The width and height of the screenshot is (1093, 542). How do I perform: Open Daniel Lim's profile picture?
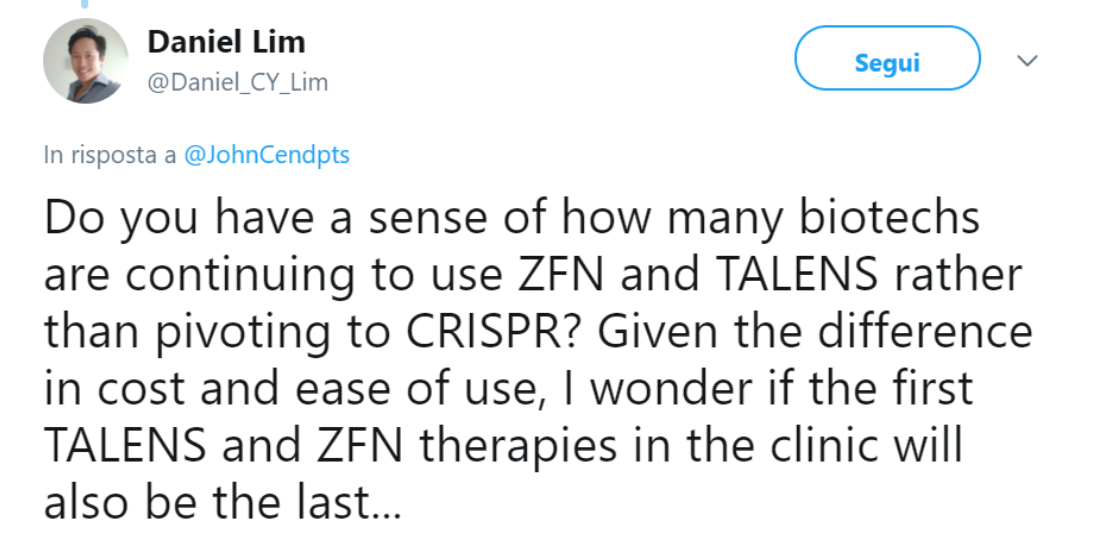(86, 61)
